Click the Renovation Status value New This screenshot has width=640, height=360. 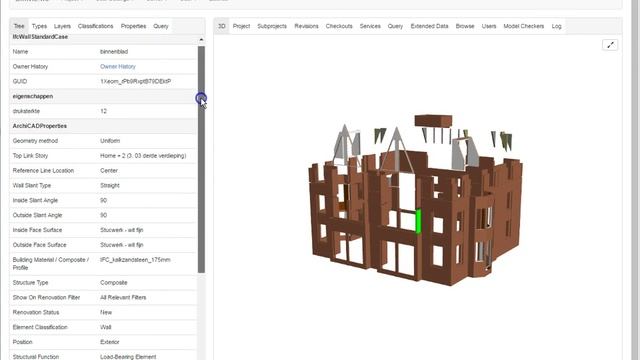click(x=106, y=312)
